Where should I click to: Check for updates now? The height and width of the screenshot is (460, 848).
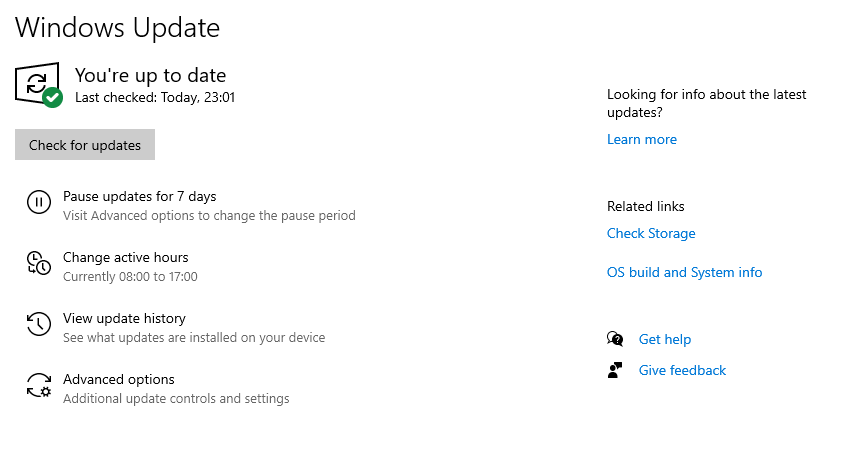click(x=85, y=144)
